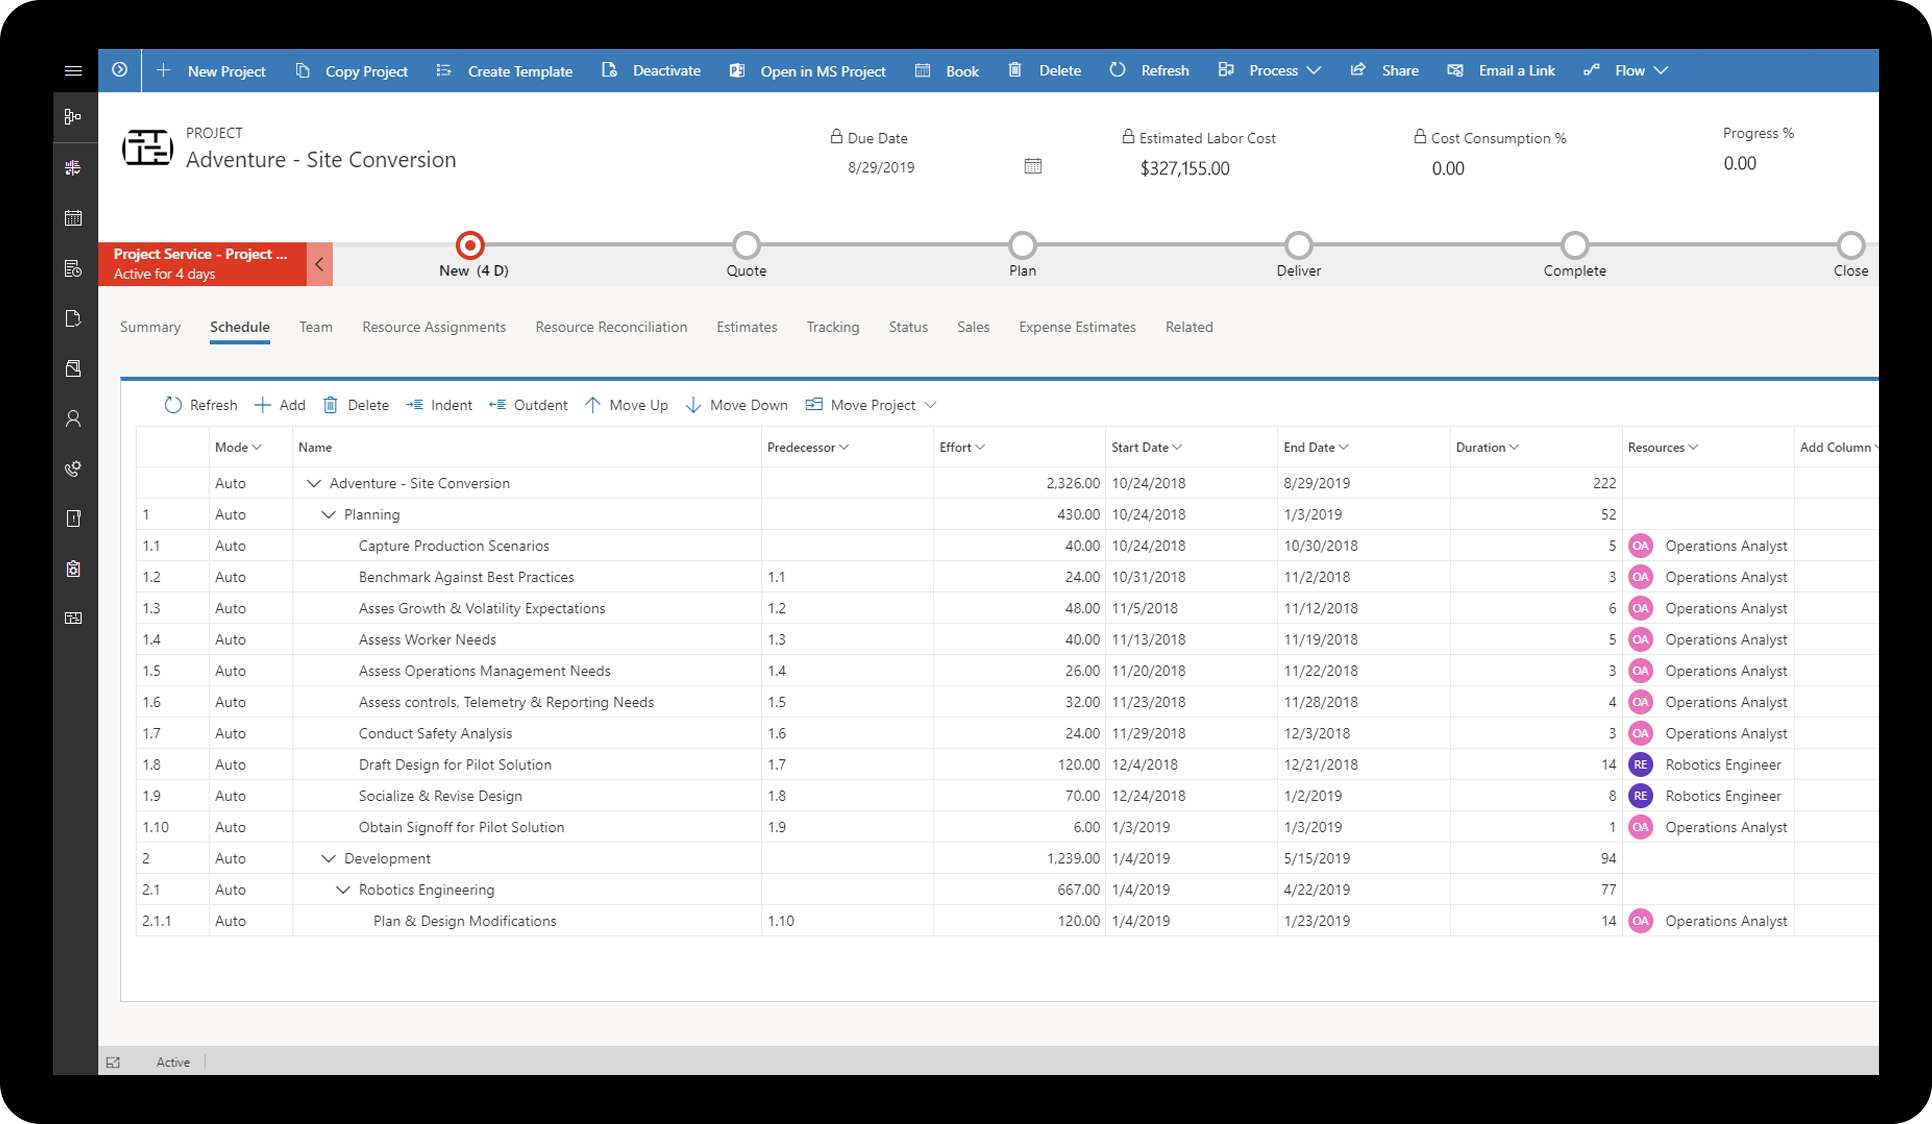The image size is (1932, 1124).
Task: Click the person icon in sidebar
Action: 73,419
